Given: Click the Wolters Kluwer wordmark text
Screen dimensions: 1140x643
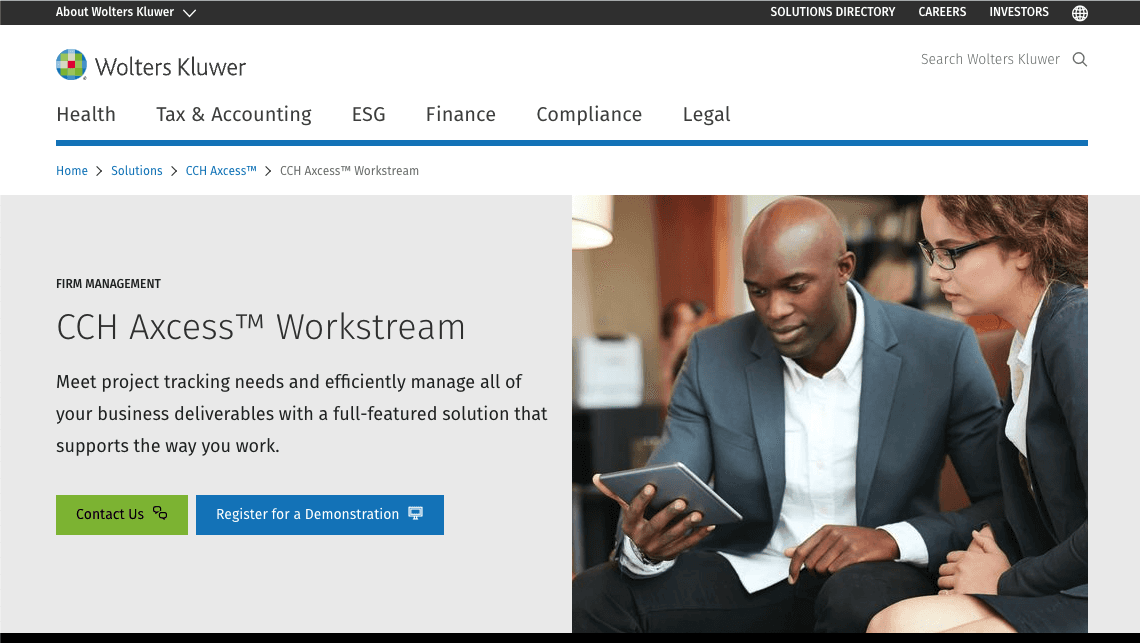Looking at the screenshot, I should pyautogui.click(x=170, y=67).
